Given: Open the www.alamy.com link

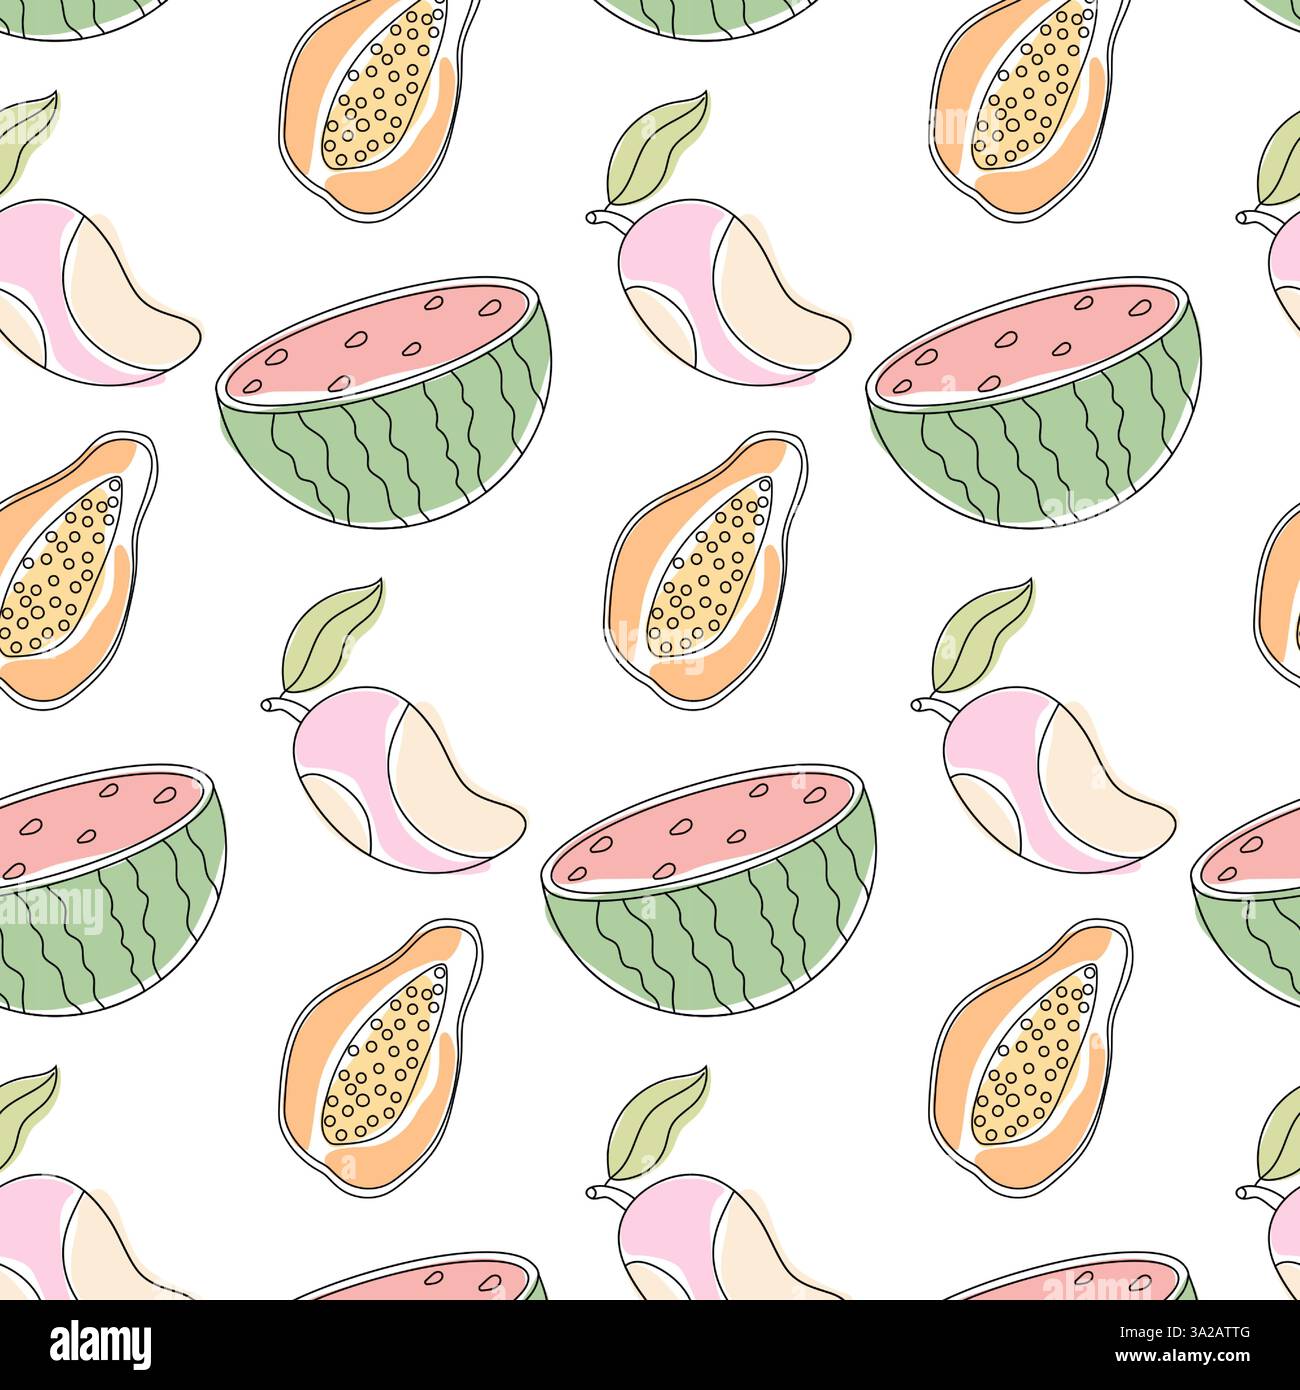Looking at the screenshot, I should tap(1183, 1356).
